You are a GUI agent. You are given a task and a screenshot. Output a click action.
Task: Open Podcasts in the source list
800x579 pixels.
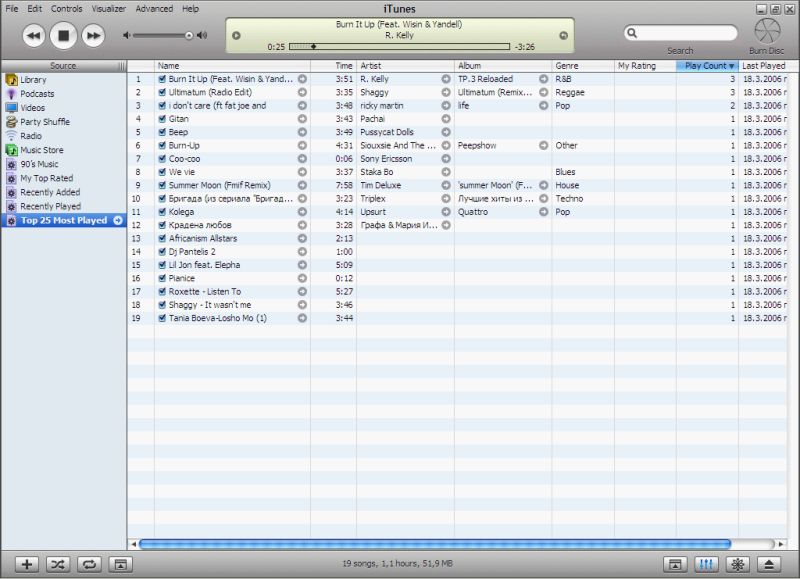pos(37,94)
